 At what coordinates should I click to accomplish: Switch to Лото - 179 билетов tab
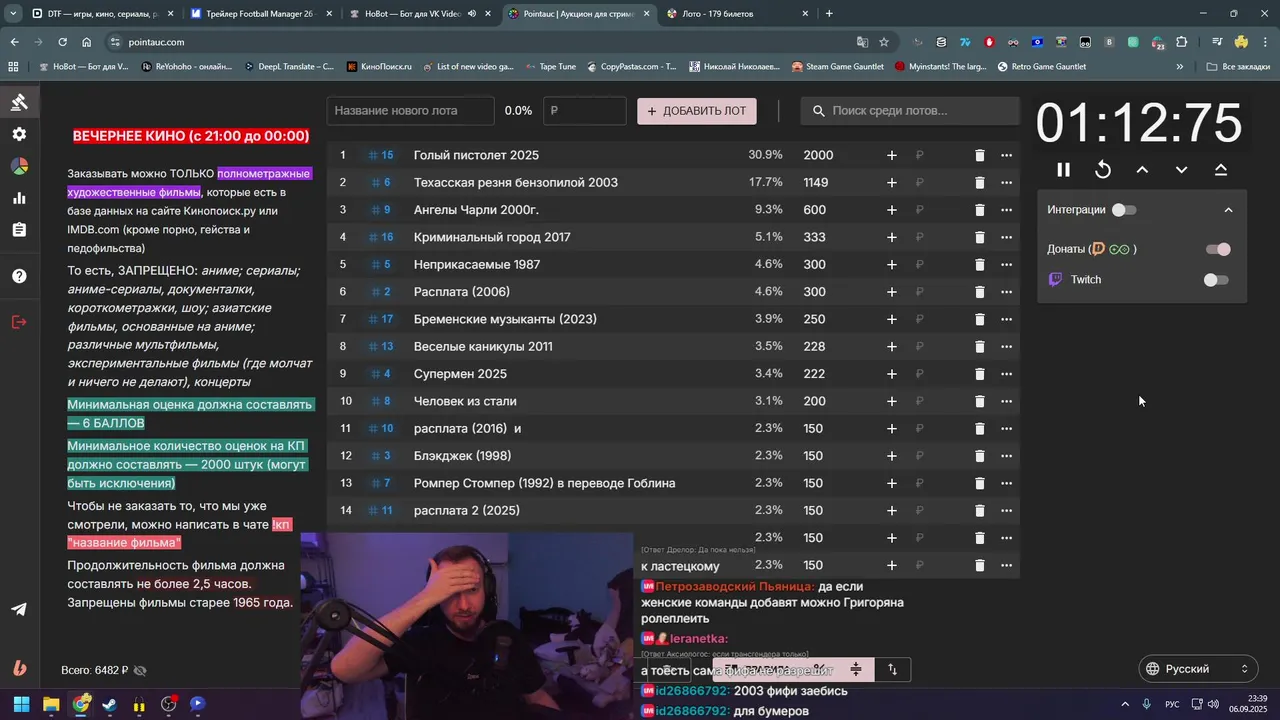pos(737,14)
